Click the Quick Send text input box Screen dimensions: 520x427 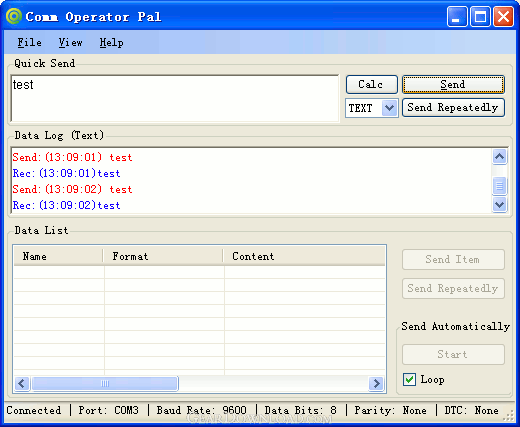(175, 98)
